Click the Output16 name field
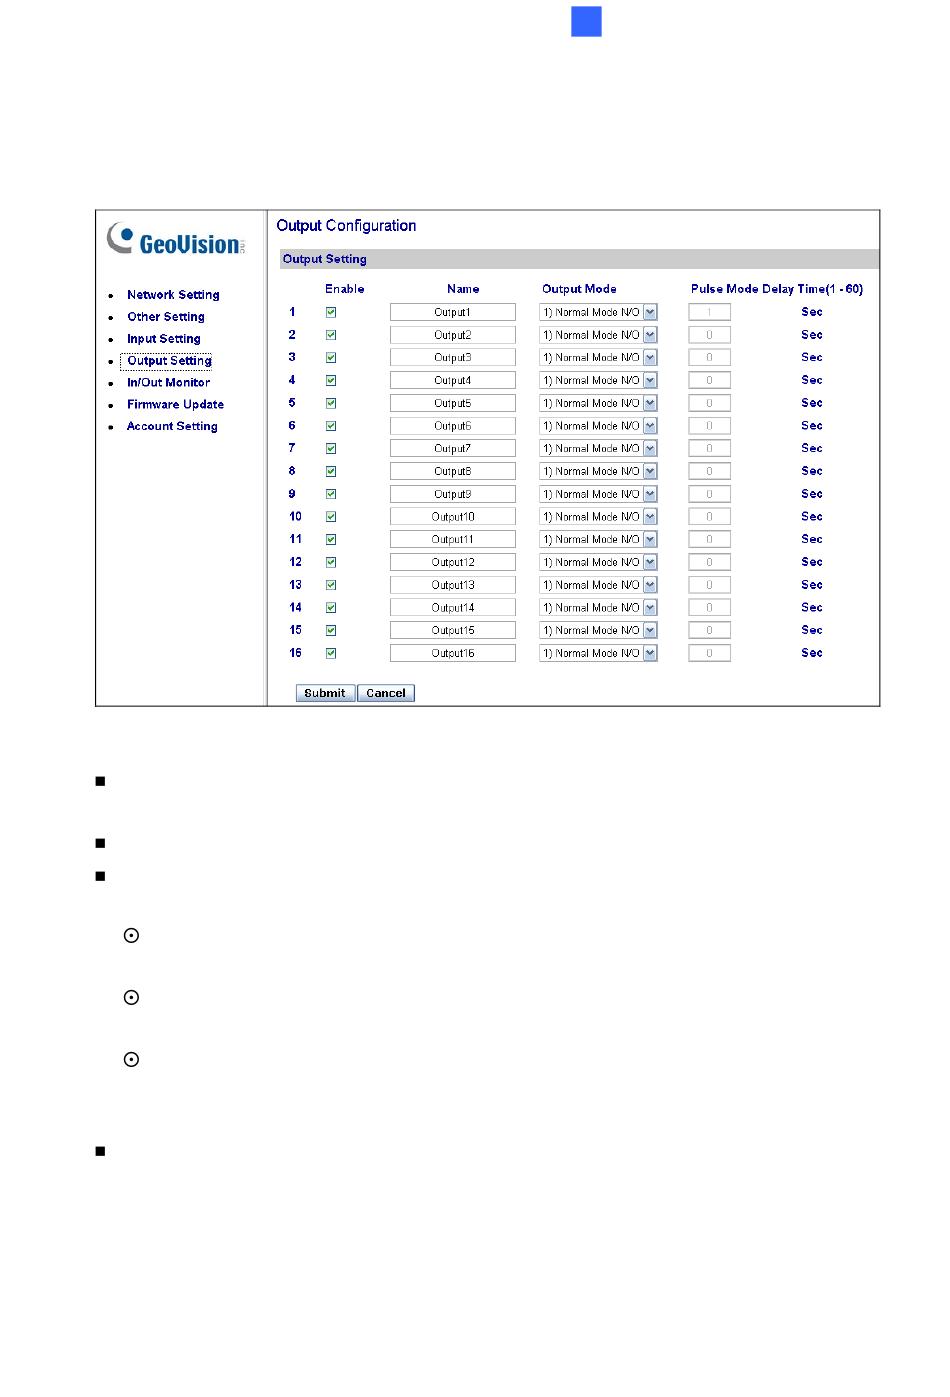The image size is (950, 1397). pyautogui.click(x=453, y=654)
